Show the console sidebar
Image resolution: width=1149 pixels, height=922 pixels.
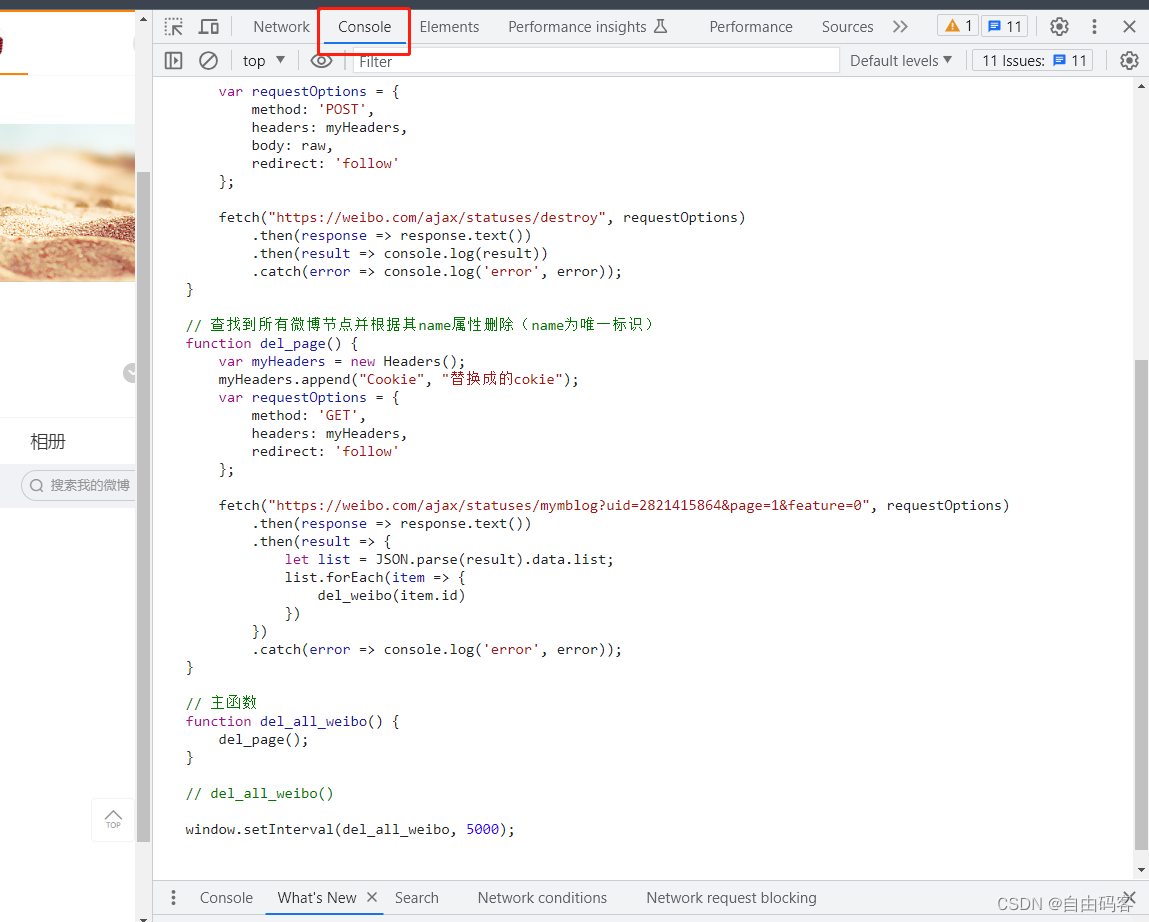coord(174,61)
